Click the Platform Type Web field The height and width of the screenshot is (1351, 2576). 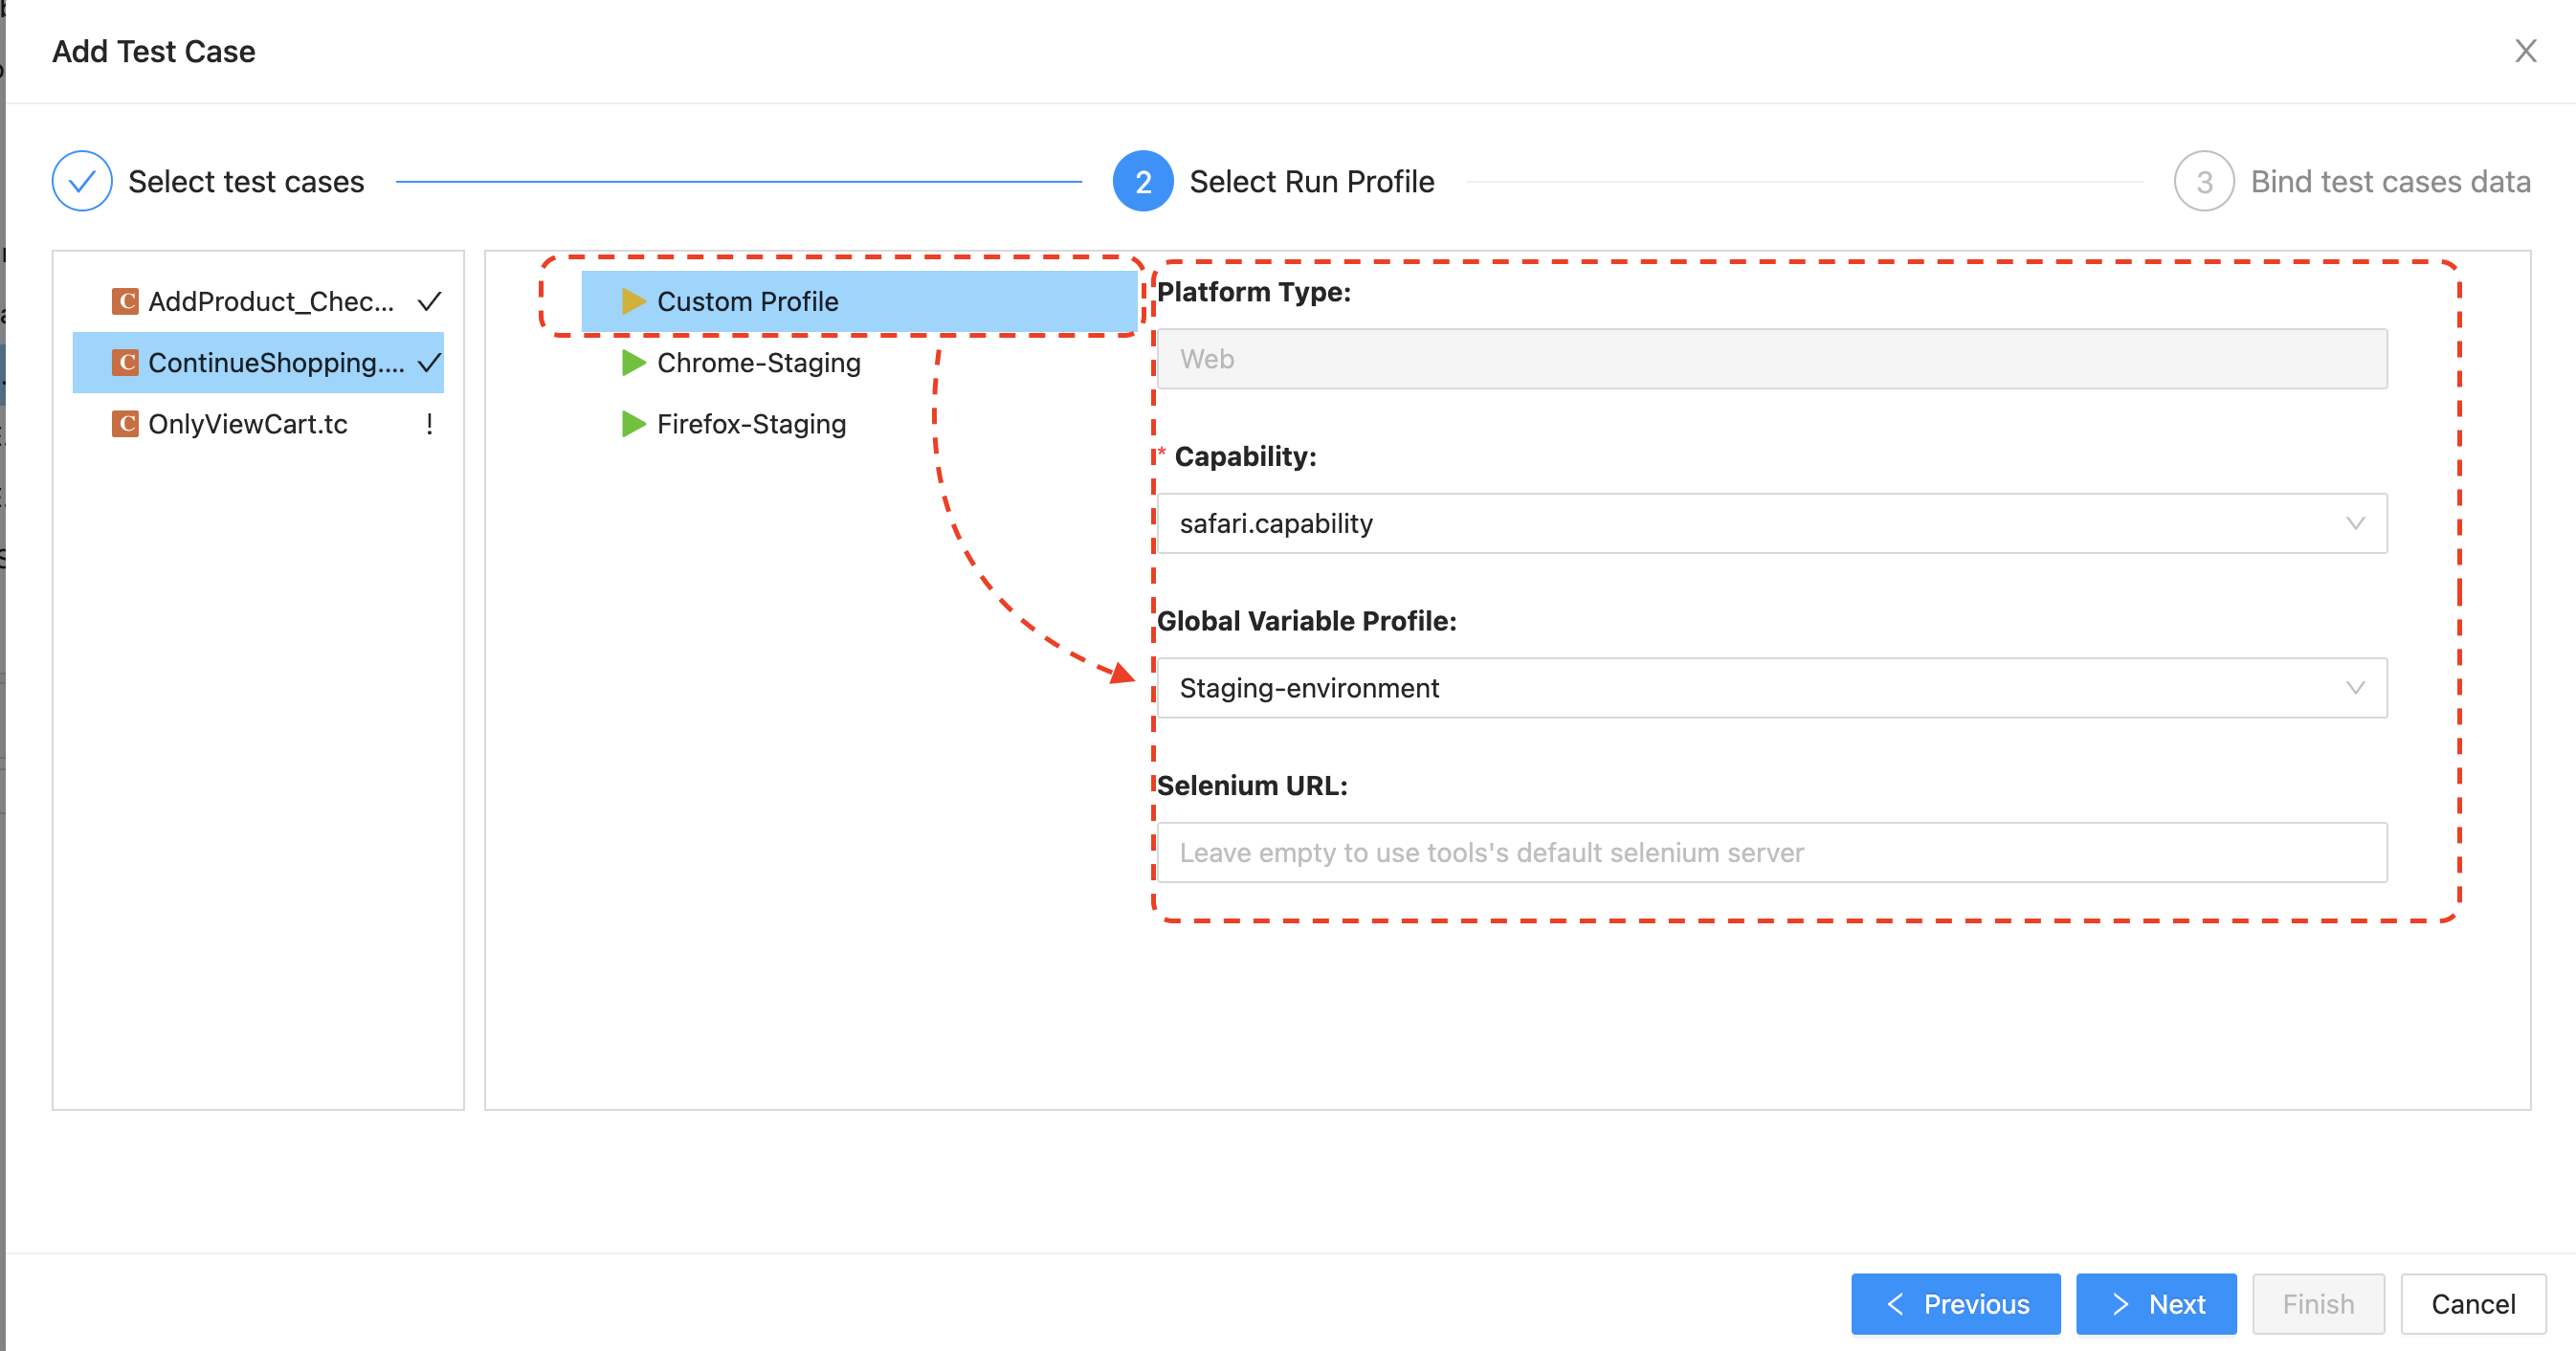(1771, 358)
